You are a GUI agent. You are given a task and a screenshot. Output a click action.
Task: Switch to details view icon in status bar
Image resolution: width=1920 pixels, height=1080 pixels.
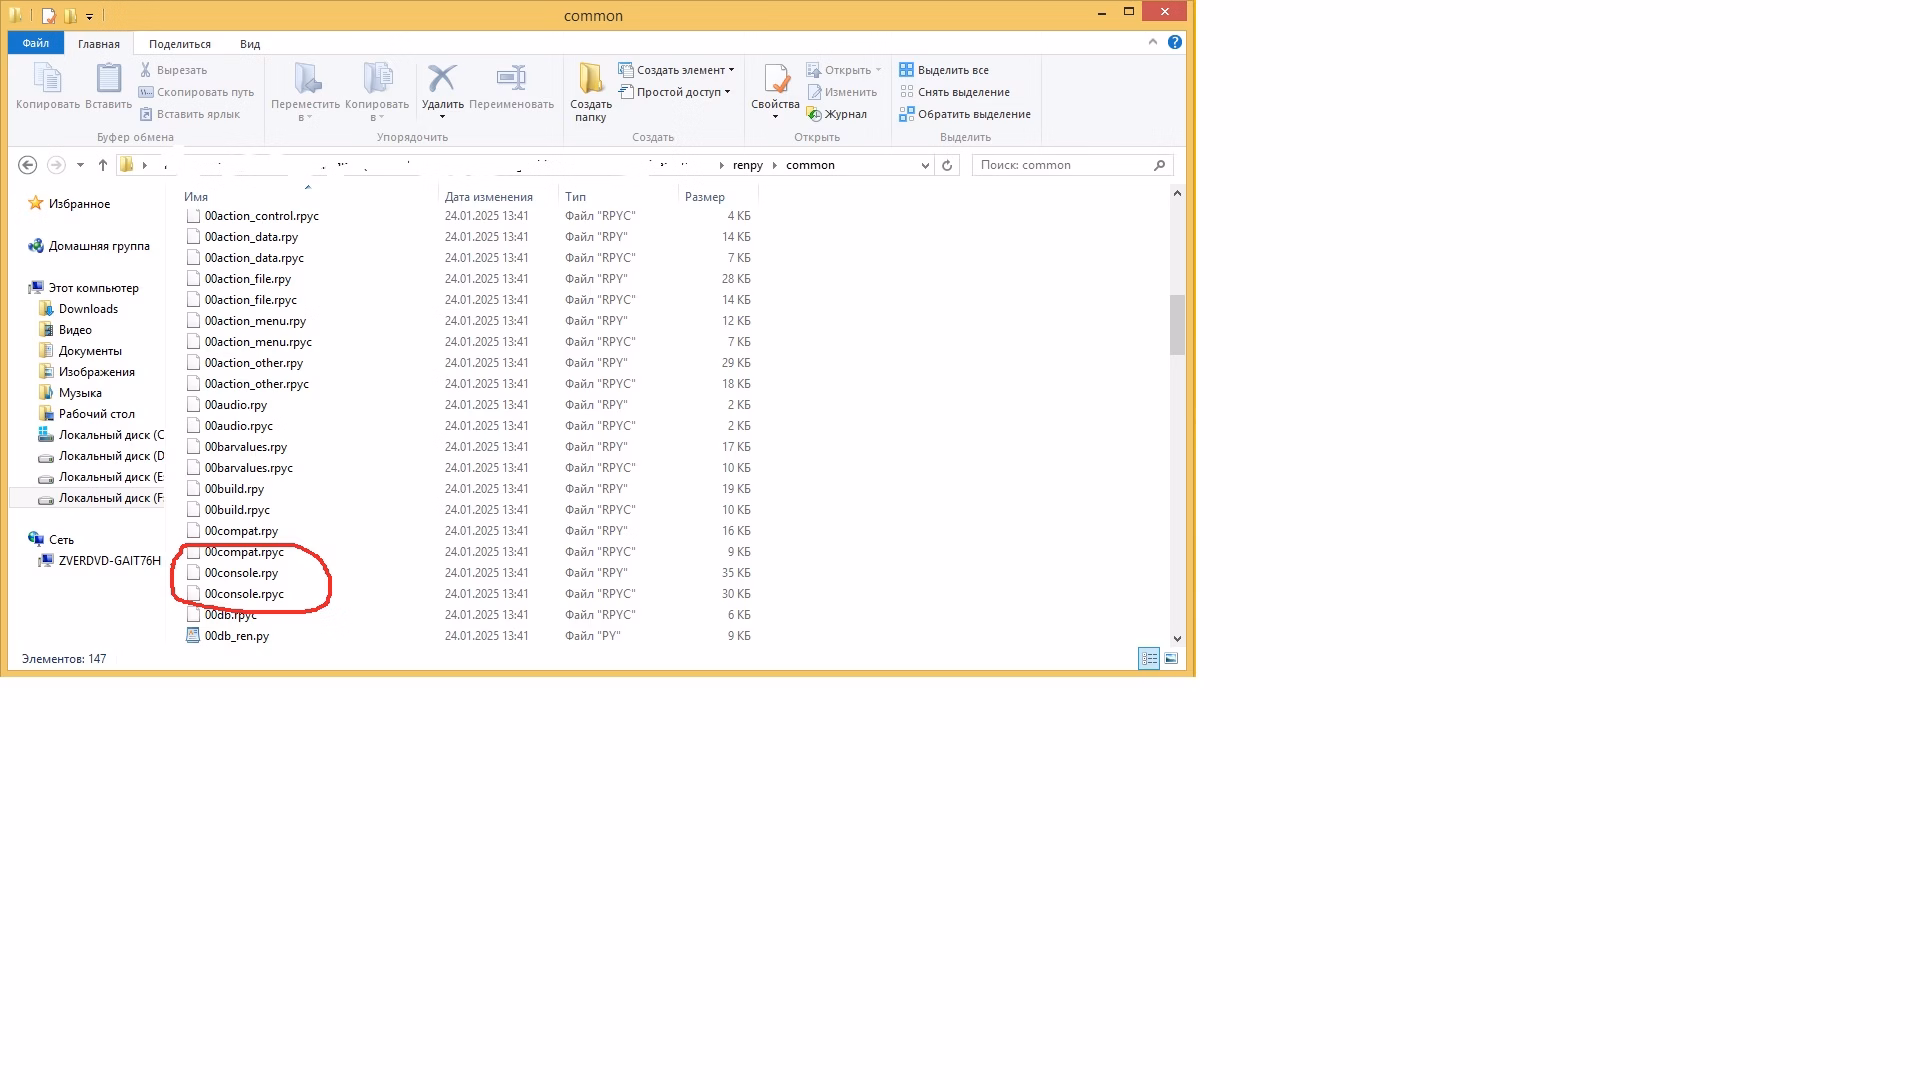click(1149, 658)
